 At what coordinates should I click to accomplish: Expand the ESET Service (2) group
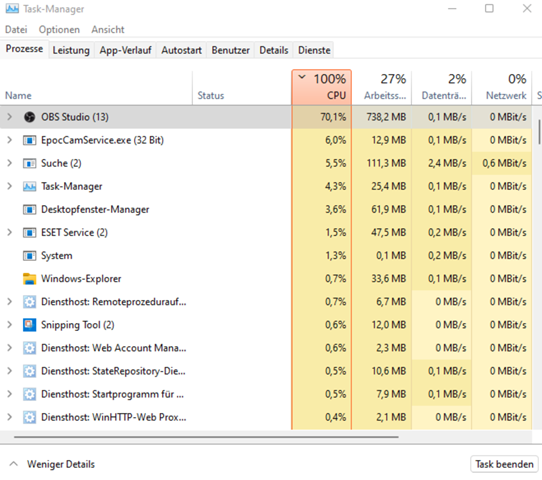[x=10, y=232]
